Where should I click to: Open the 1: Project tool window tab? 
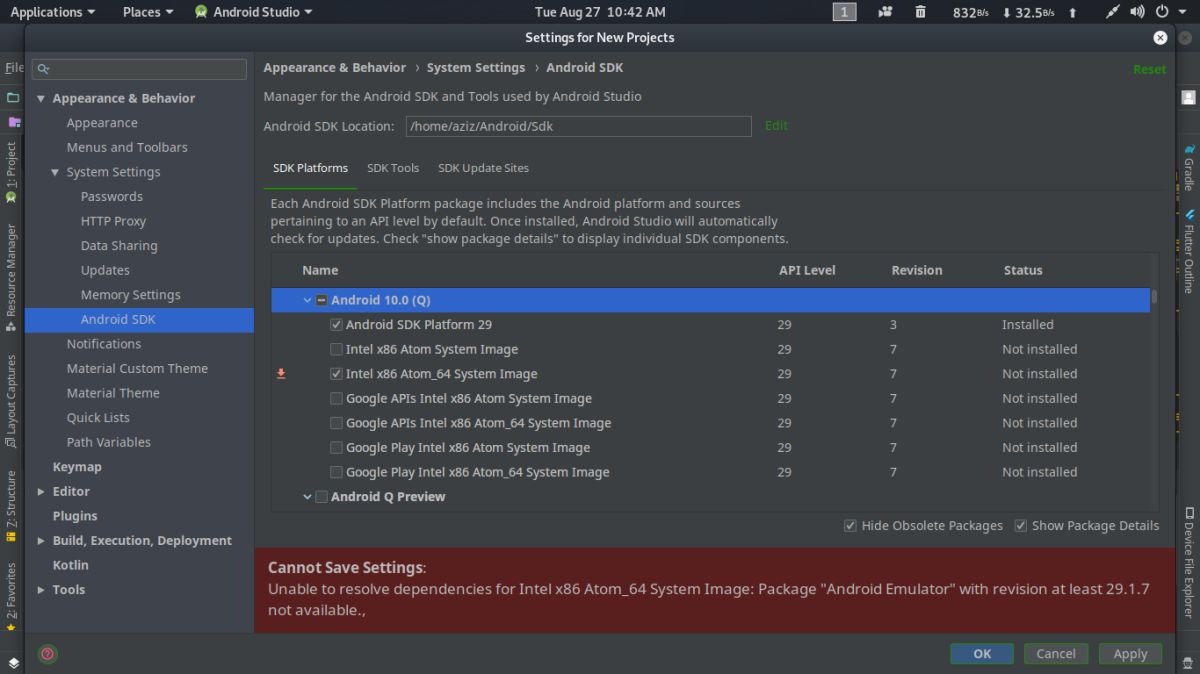pos(11,172)
